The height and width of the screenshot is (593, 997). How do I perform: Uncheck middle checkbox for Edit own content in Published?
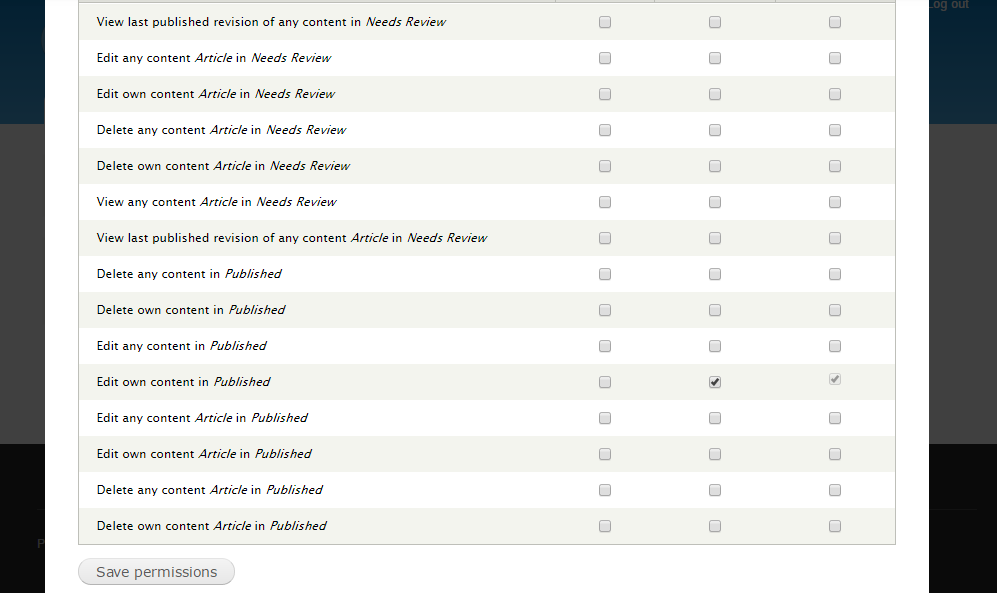click(x=715, y=382)
